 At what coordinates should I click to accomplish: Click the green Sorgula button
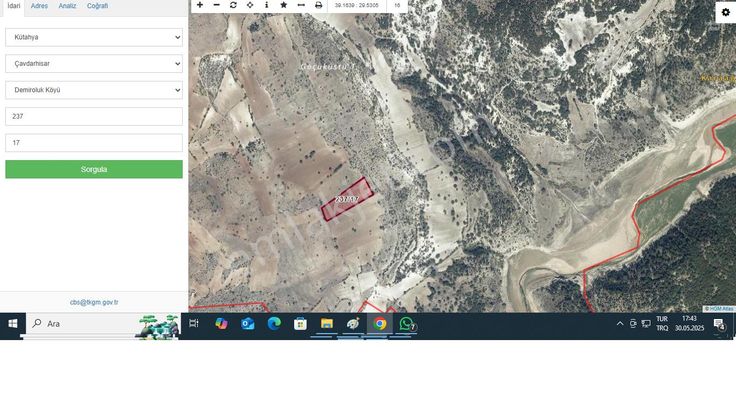(94, 169)
